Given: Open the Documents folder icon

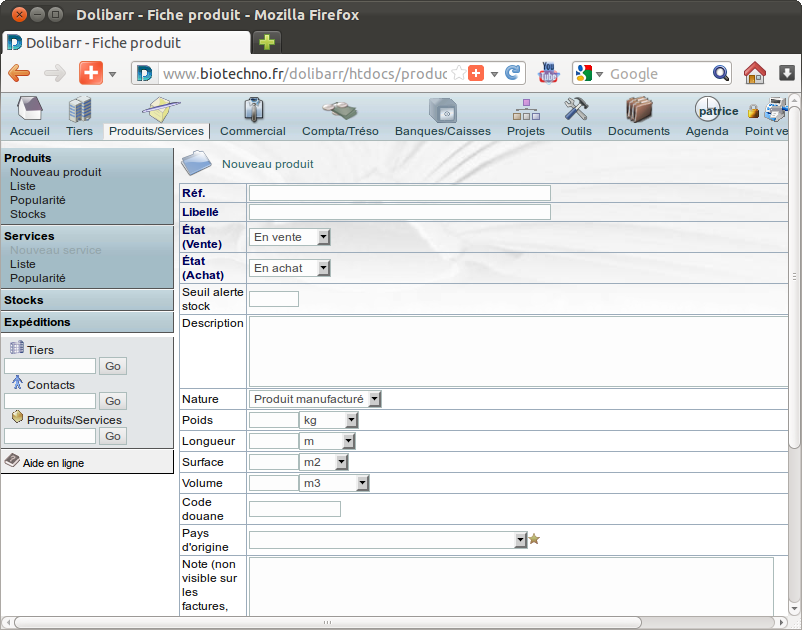Looking at the screenshot, I should tap(638, 110).
